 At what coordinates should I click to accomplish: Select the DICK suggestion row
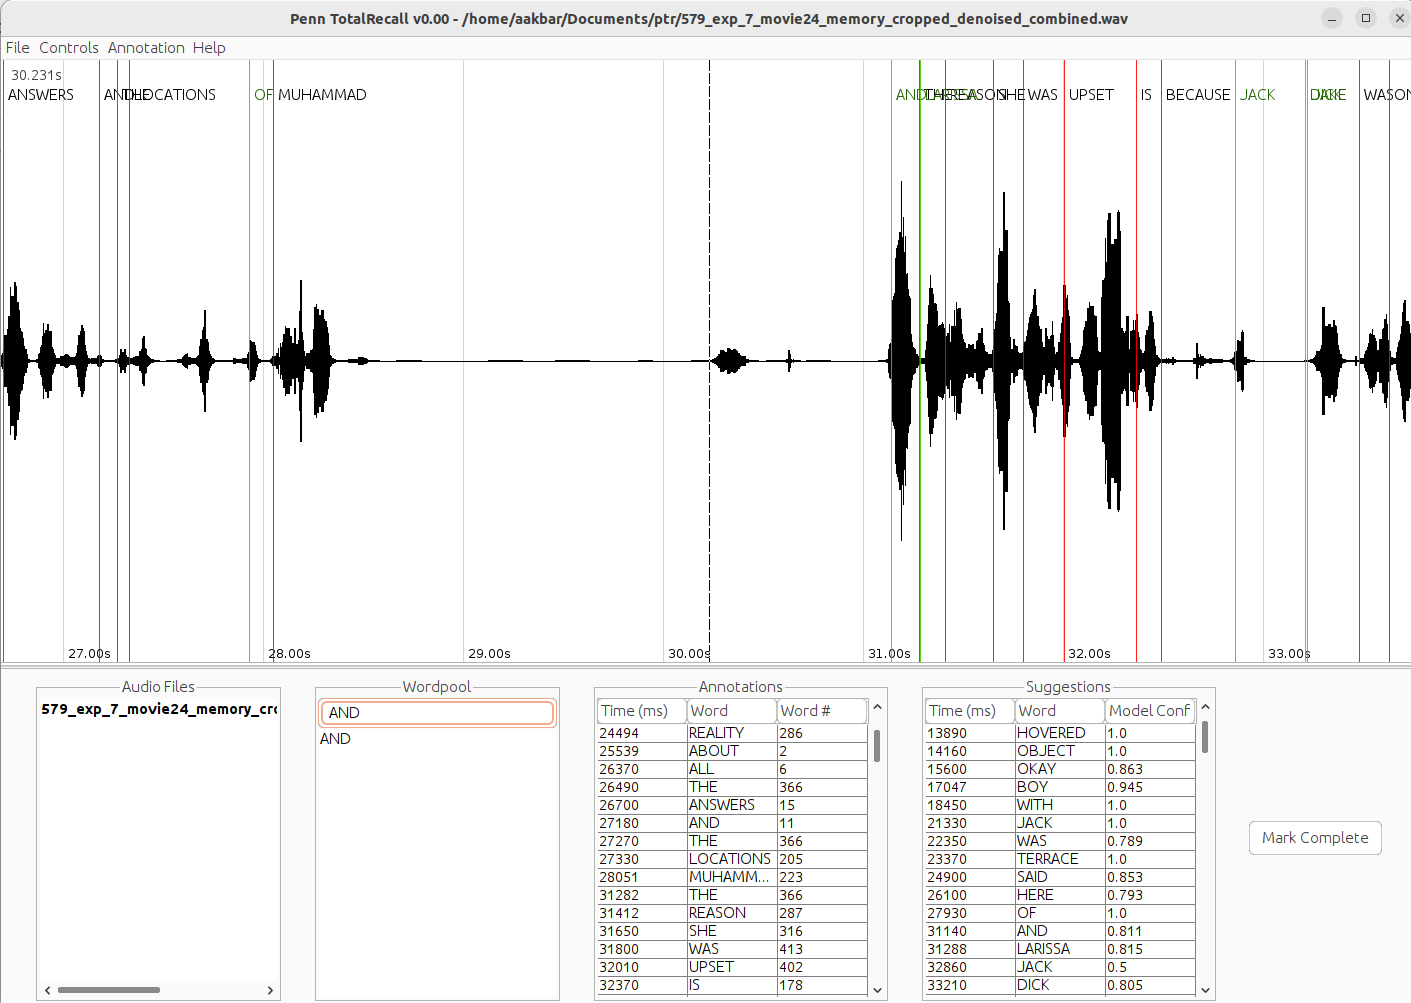coord(1060,985)
